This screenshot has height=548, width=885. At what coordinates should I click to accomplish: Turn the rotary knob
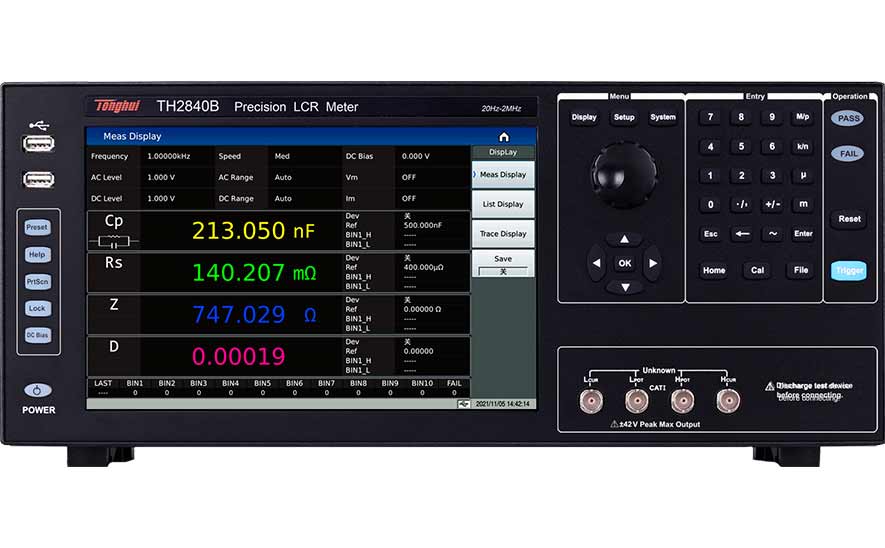point(624,174)
